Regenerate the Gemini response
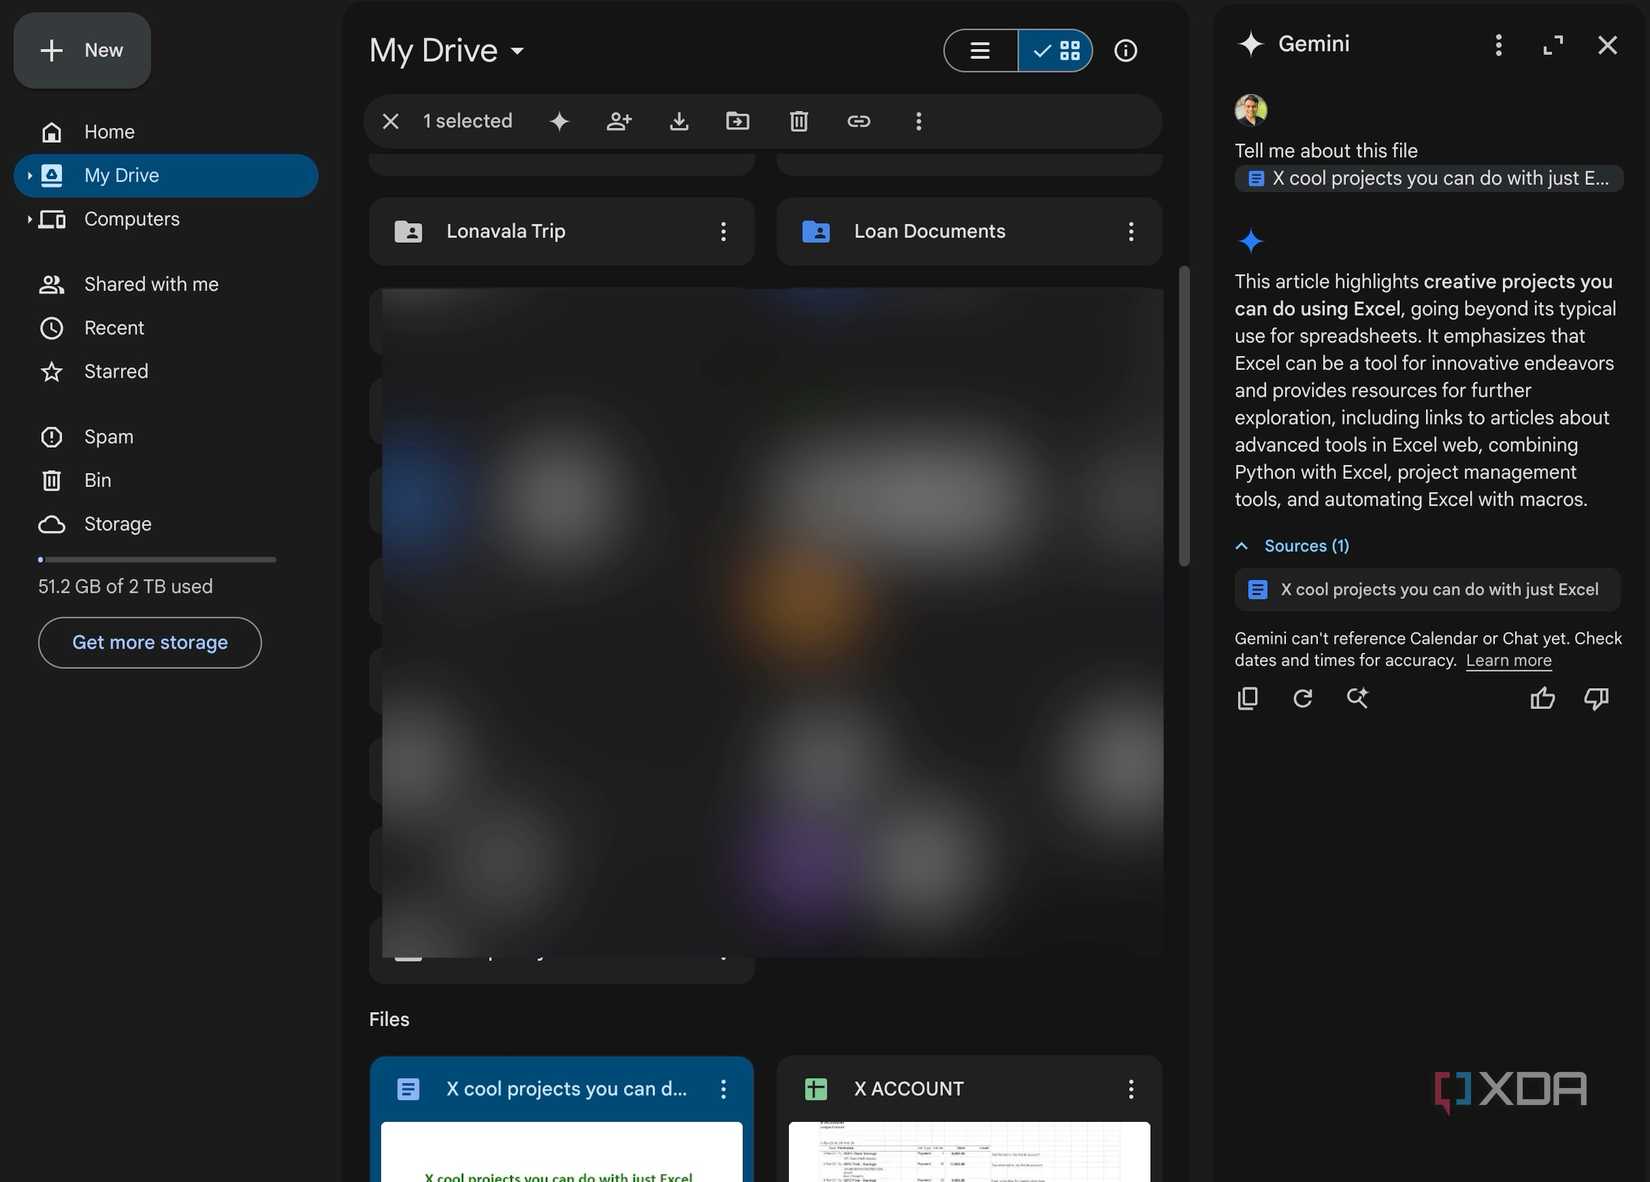 click(x=1302, y=698)
